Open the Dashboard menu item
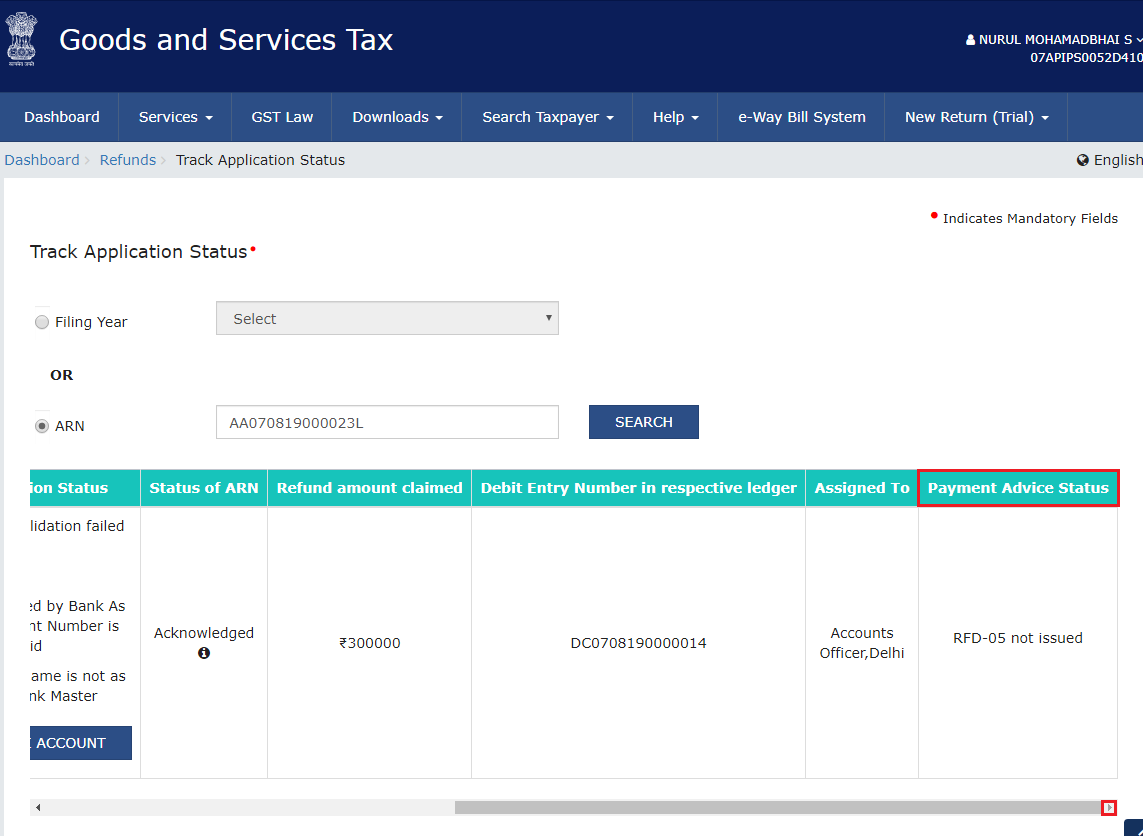The image size is (1144, 836). pyautogui.click(x=61, y=117)
